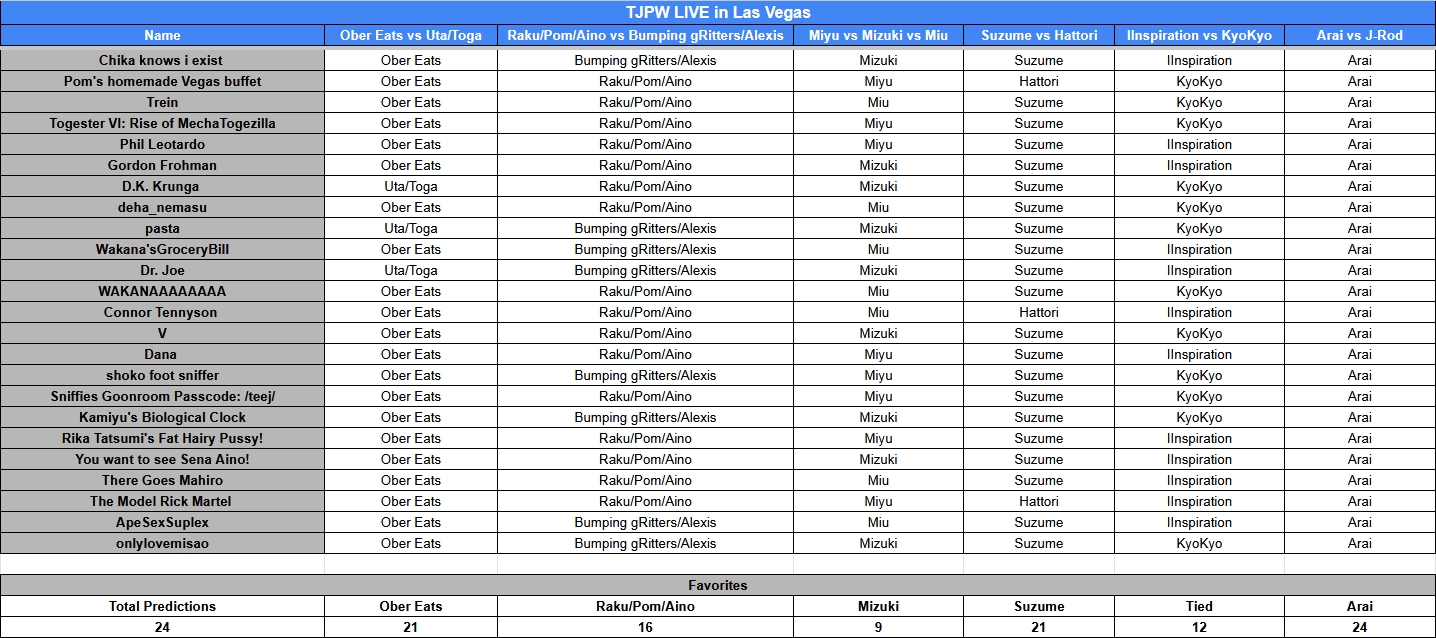Viewport: 1436px width, 638px height.
Task: Click 'Miu' pick in ApeSexSuplex row
Action: click(878, 522)
